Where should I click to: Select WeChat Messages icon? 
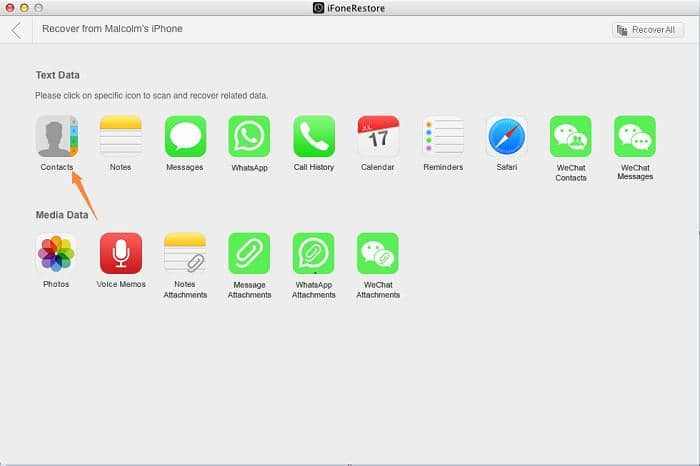(x=635, y=136)
